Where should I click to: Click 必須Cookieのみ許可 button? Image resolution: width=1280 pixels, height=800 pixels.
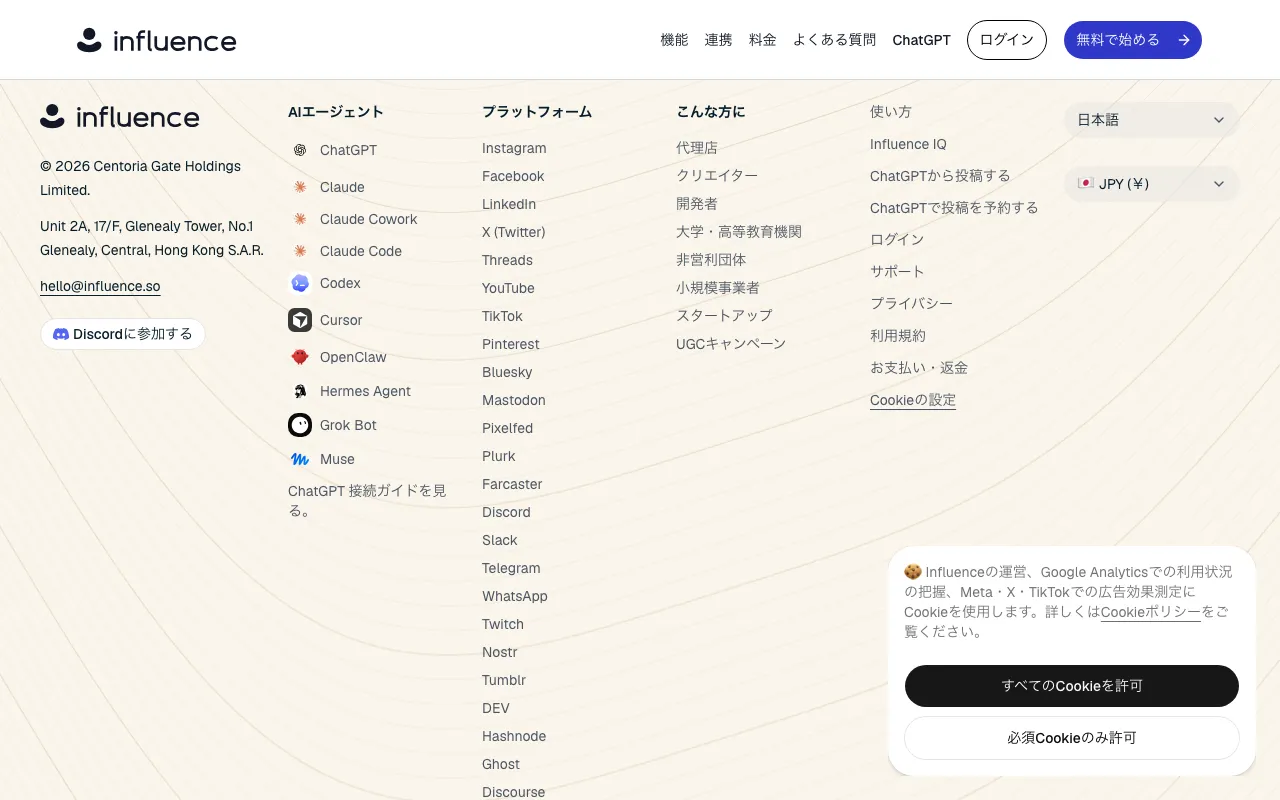pos(1072,738)
